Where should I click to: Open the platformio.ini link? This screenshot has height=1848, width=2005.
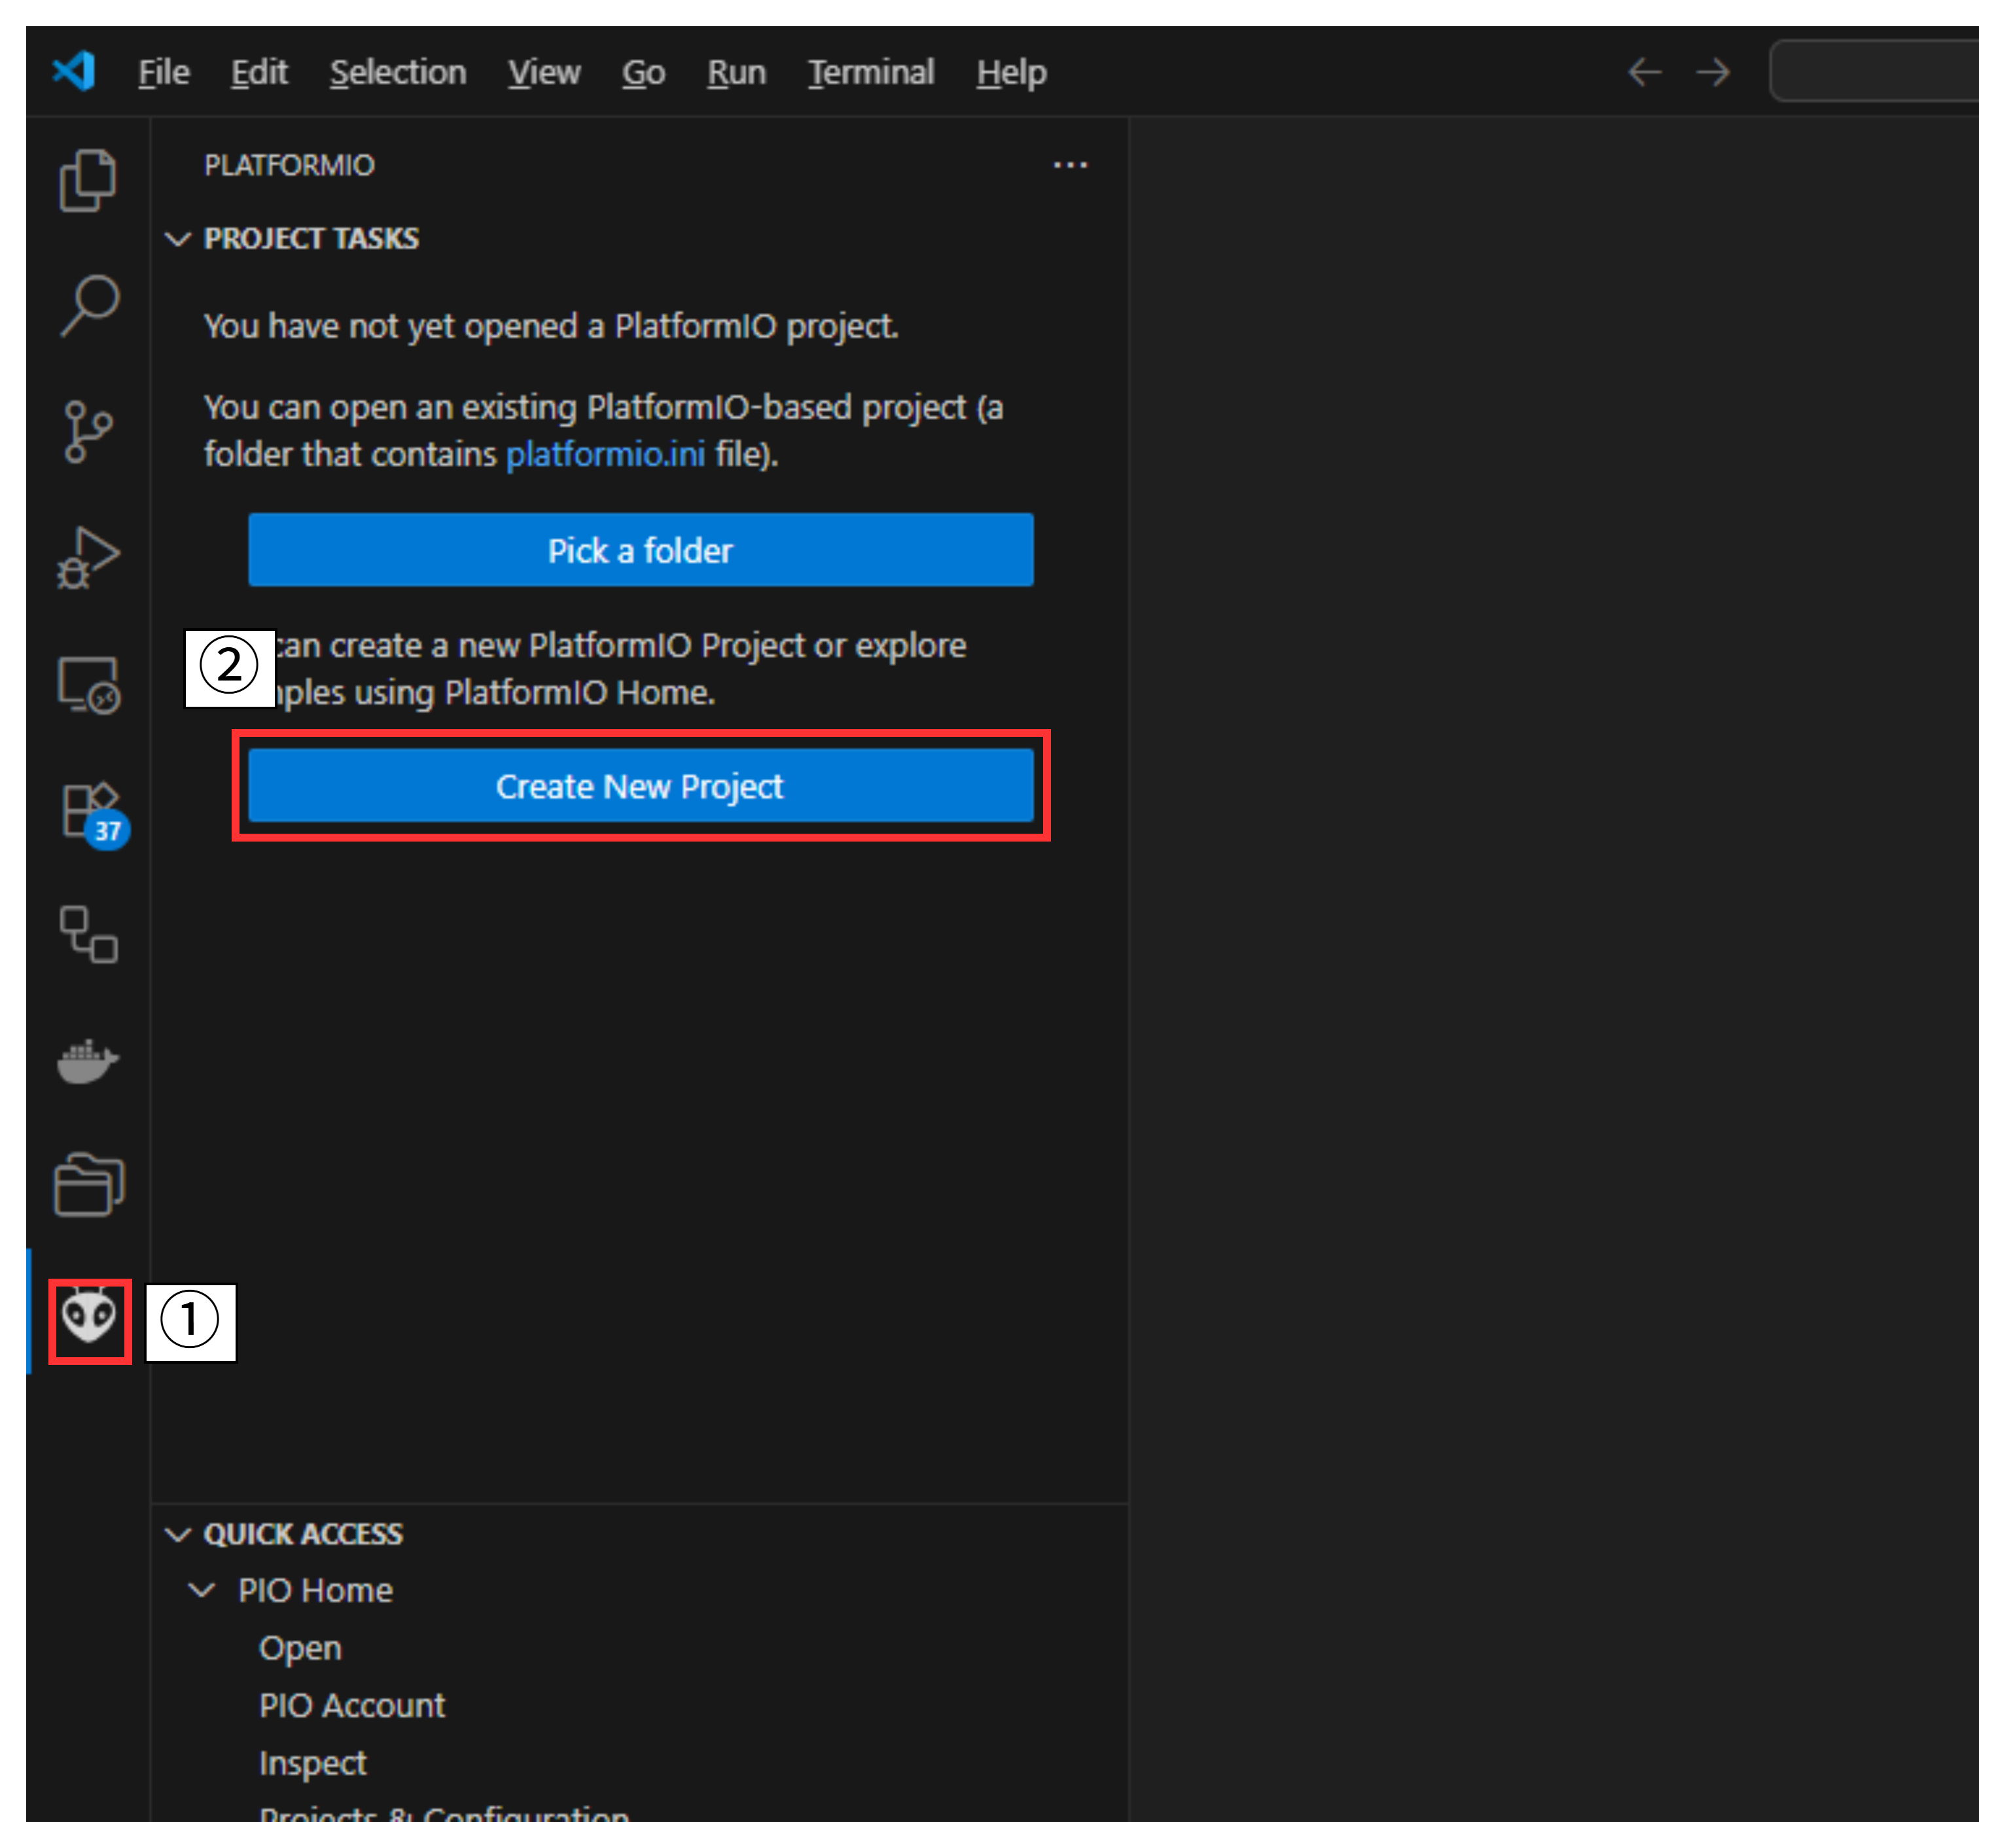(605, 455)
